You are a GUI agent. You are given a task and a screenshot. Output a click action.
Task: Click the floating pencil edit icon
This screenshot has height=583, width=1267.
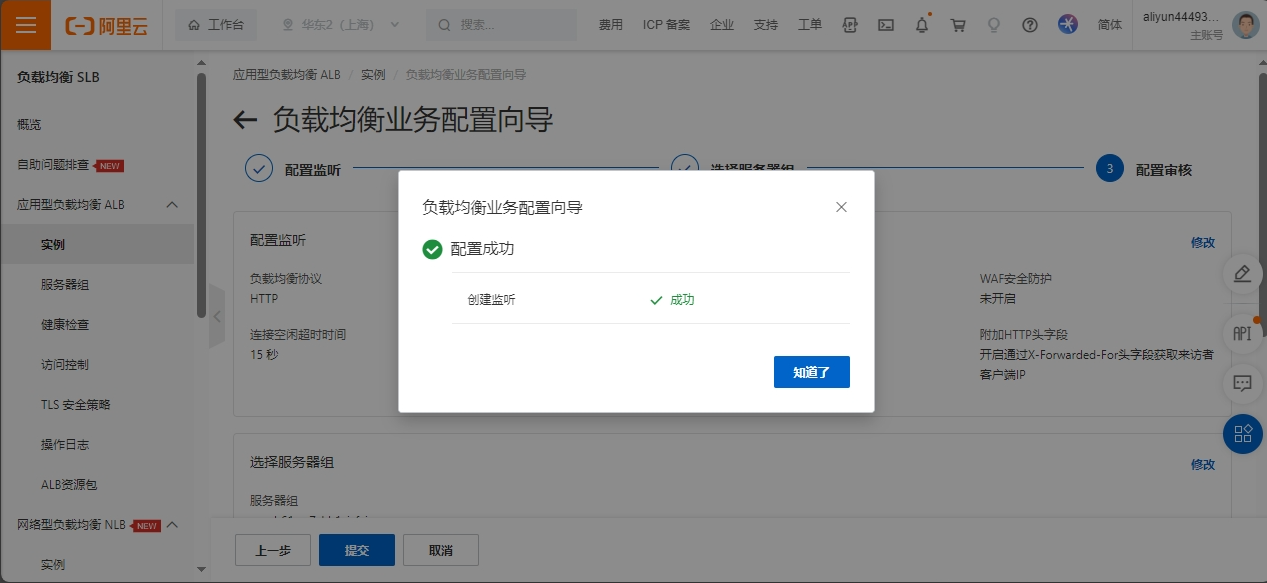1242,273
